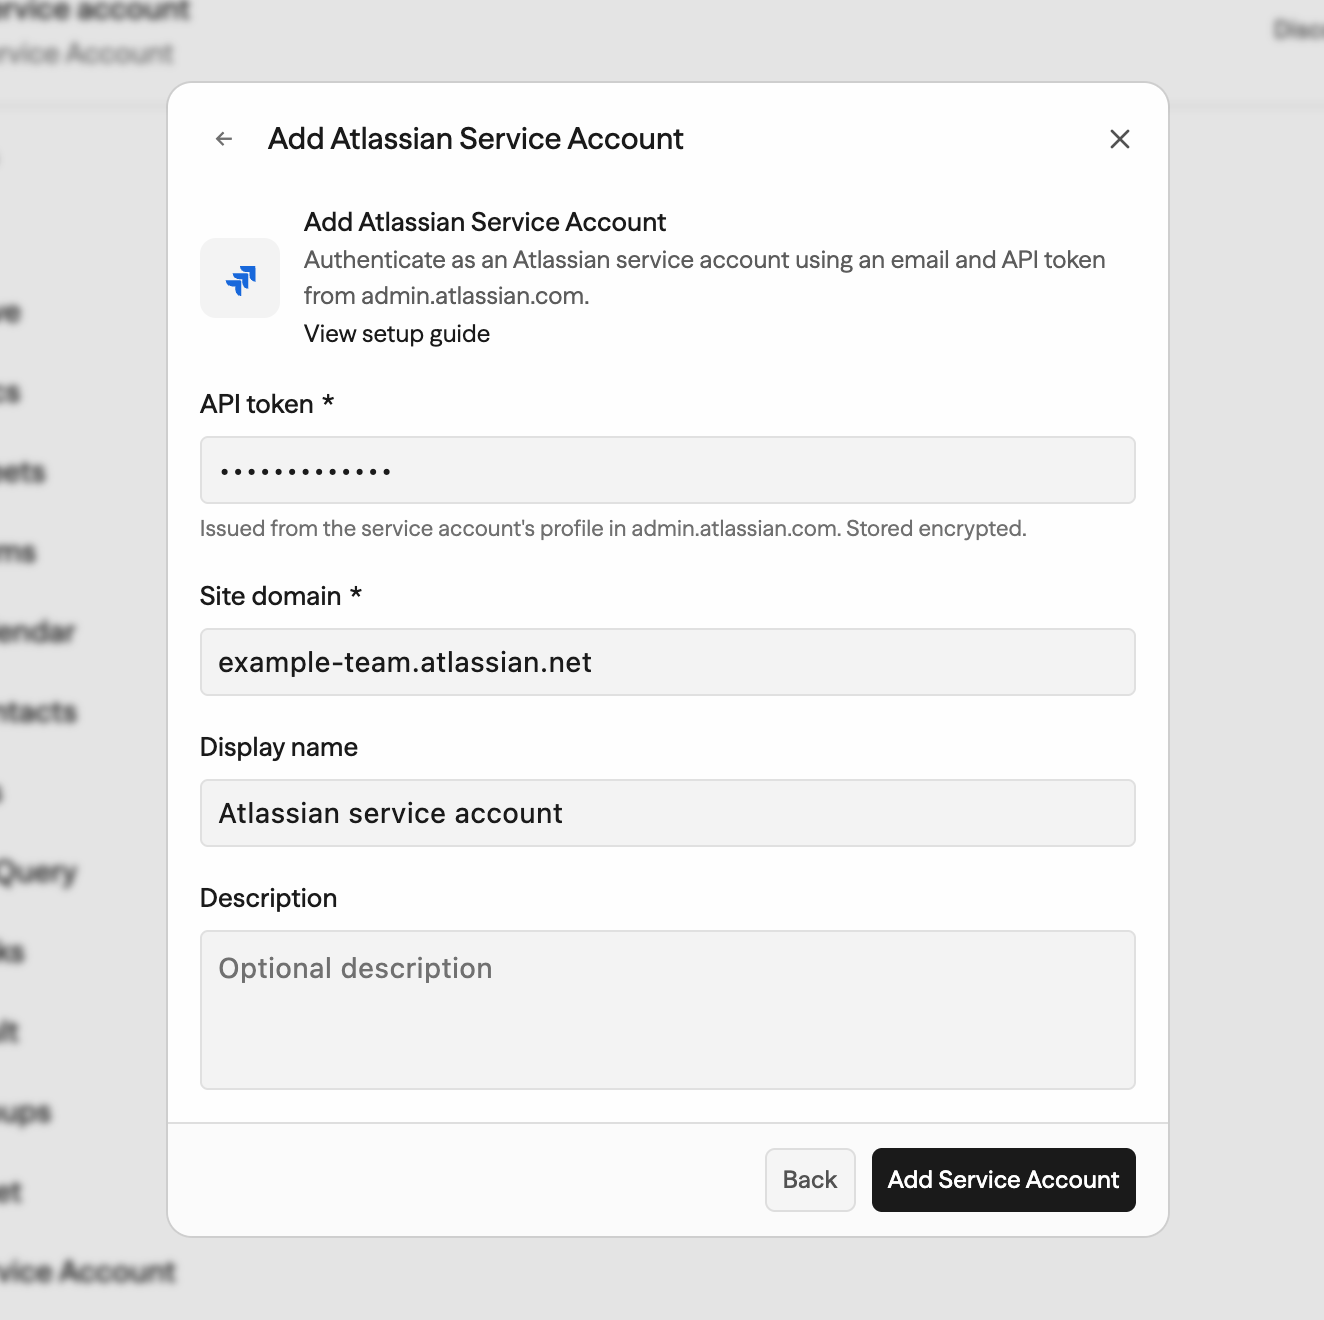Click the API token hint text
The image size is (1324, 1320).
pos(613,528)
